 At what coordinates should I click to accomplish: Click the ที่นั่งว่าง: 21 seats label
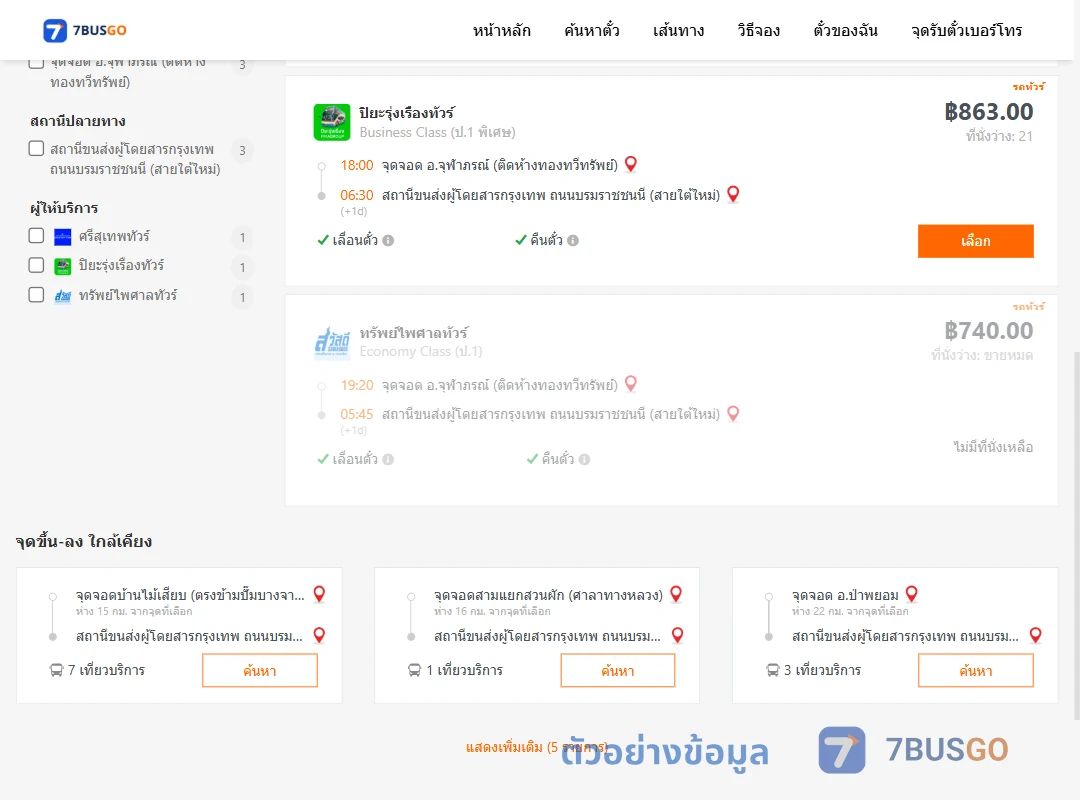(x=999, y=136)
